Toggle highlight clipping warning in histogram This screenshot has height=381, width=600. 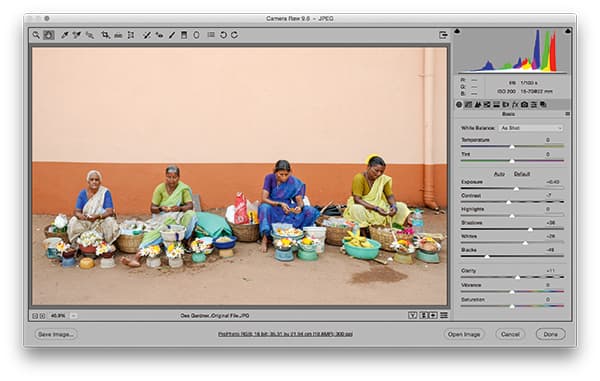point(568,31)
